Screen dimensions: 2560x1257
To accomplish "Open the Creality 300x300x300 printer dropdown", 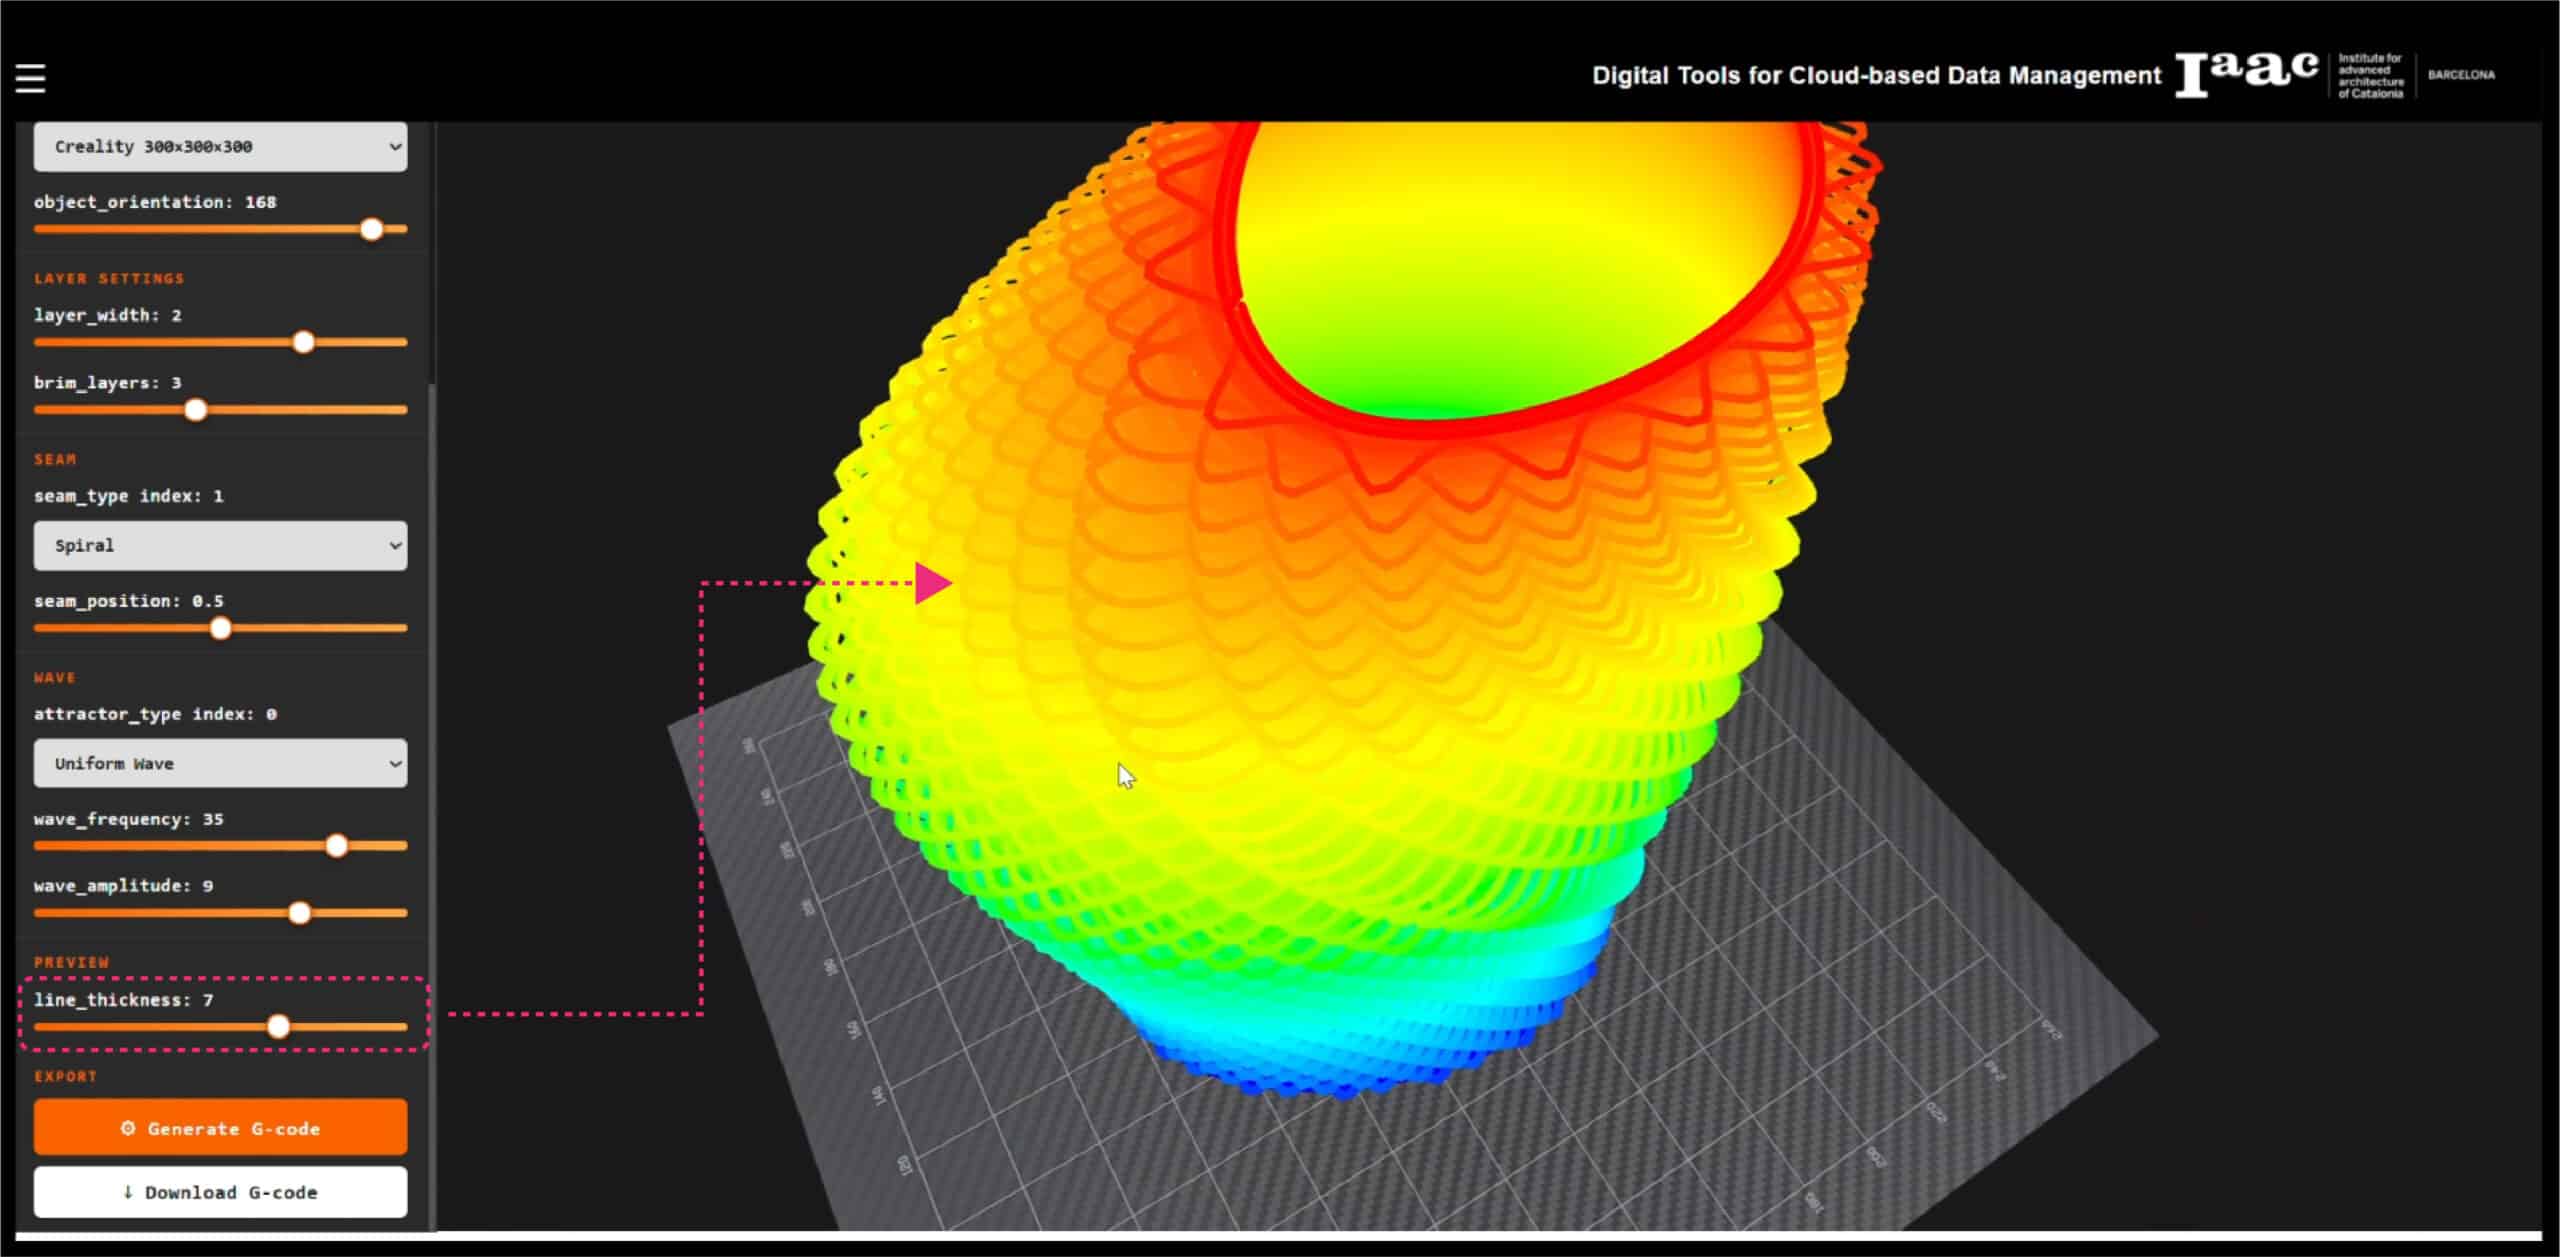I will [220, 147].
